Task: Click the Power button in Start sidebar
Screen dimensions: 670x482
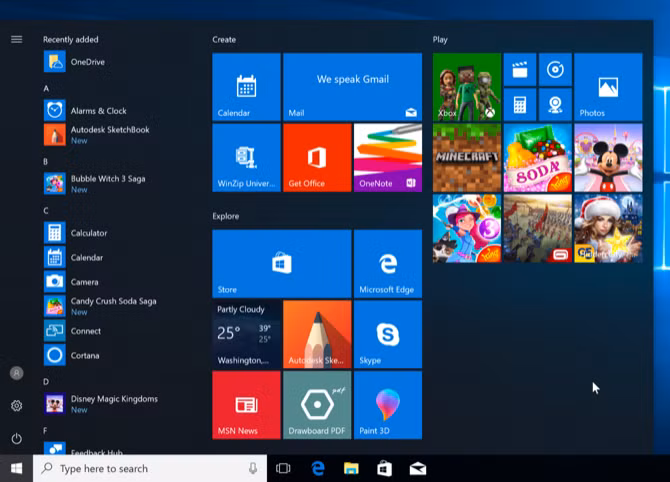Action: coord(16,438)
